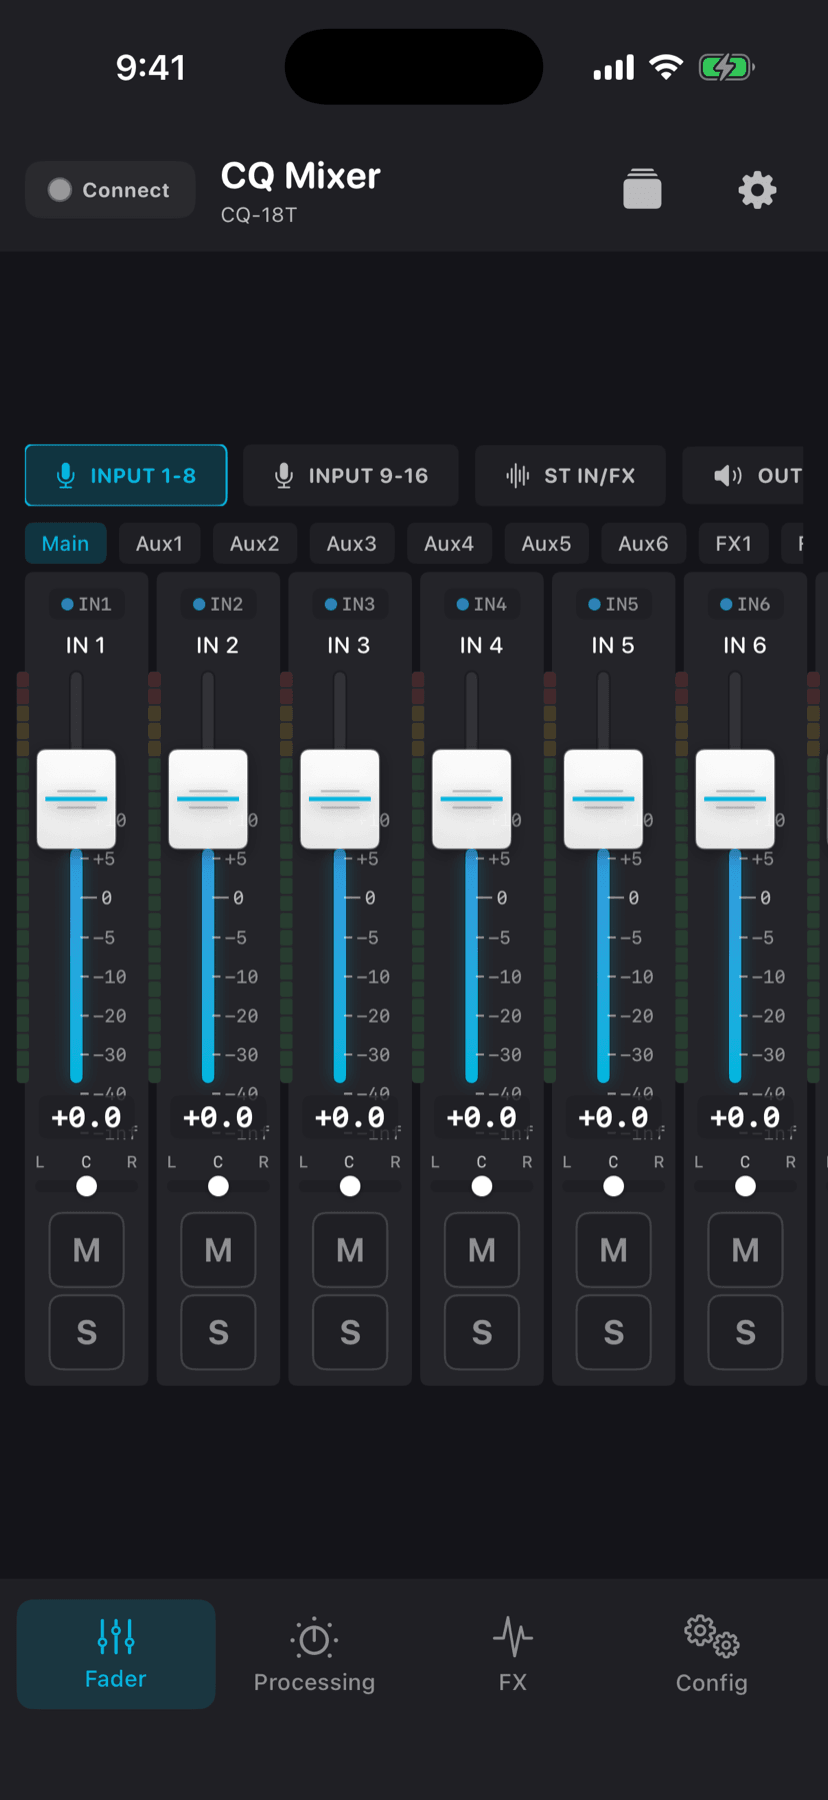The width and height of the screenshot is (828, 1800).
Task: Select the Aux1 mix
Action: click(x=159, y=544)
